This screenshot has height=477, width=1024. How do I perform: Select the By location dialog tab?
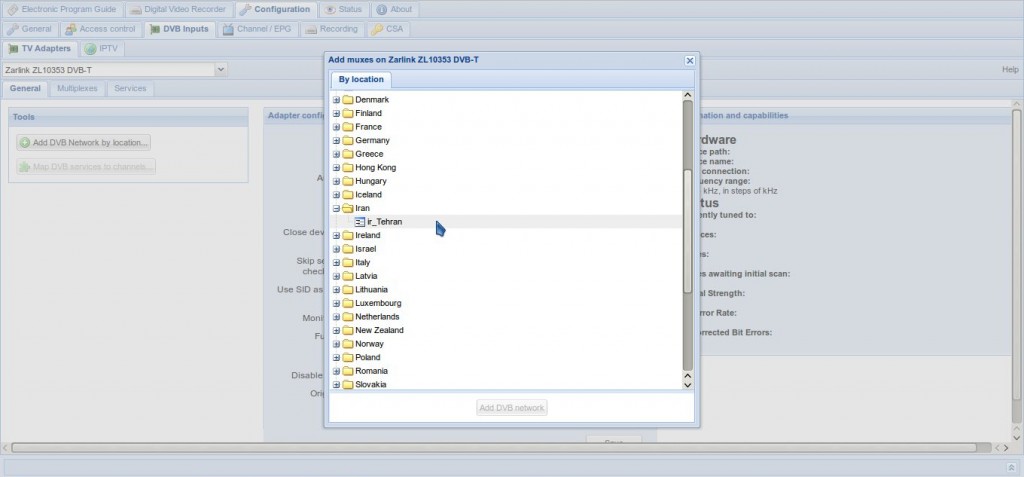[x=361, y=80]
